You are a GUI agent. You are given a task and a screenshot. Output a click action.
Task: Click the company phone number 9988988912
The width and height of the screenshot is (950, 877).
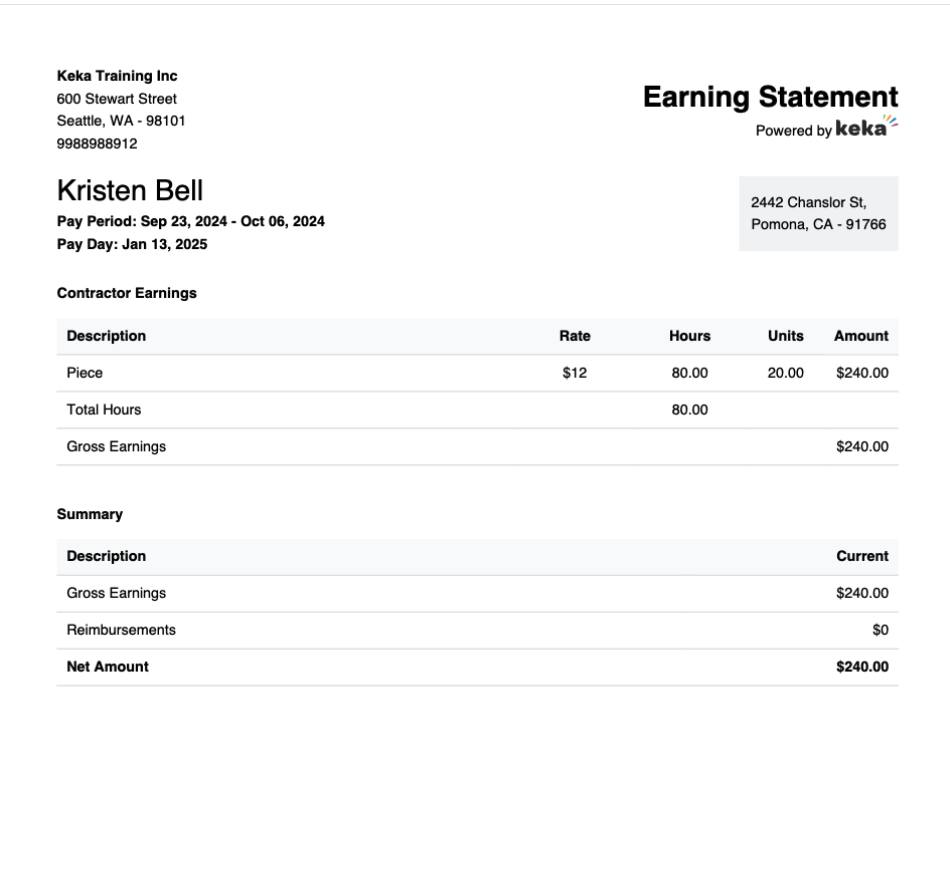(97, 143)
